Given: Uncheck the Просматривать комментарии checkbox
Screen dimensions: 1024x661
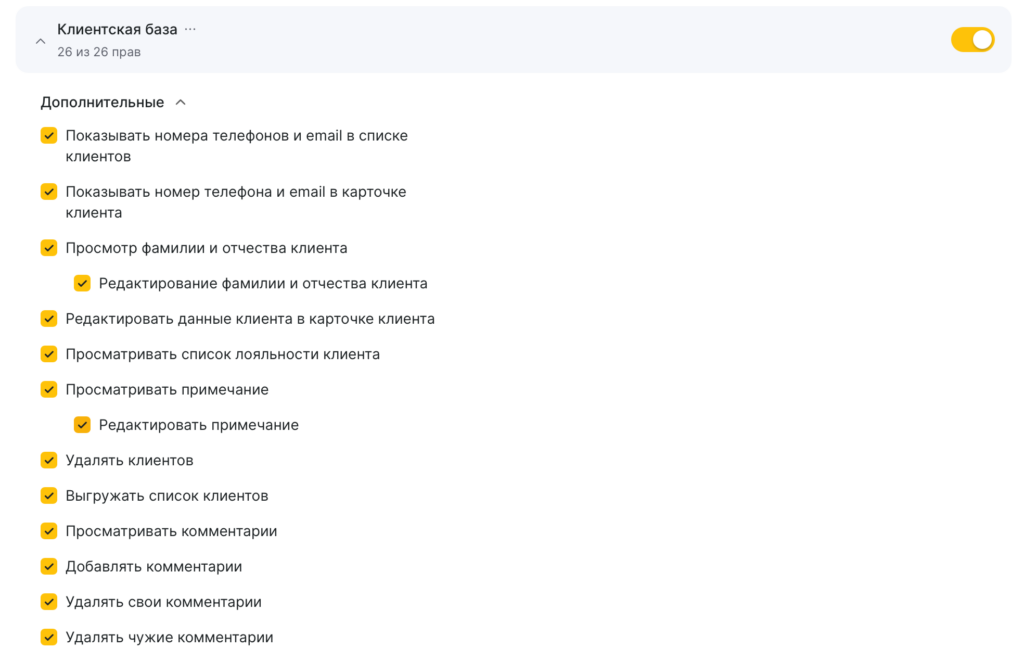Looking at the screenshot, I should [49, 531].
